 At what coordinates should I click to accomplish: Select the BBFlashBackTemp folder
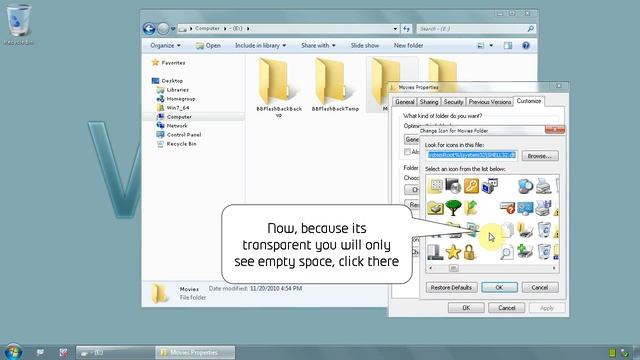click(x=335, y=85)
